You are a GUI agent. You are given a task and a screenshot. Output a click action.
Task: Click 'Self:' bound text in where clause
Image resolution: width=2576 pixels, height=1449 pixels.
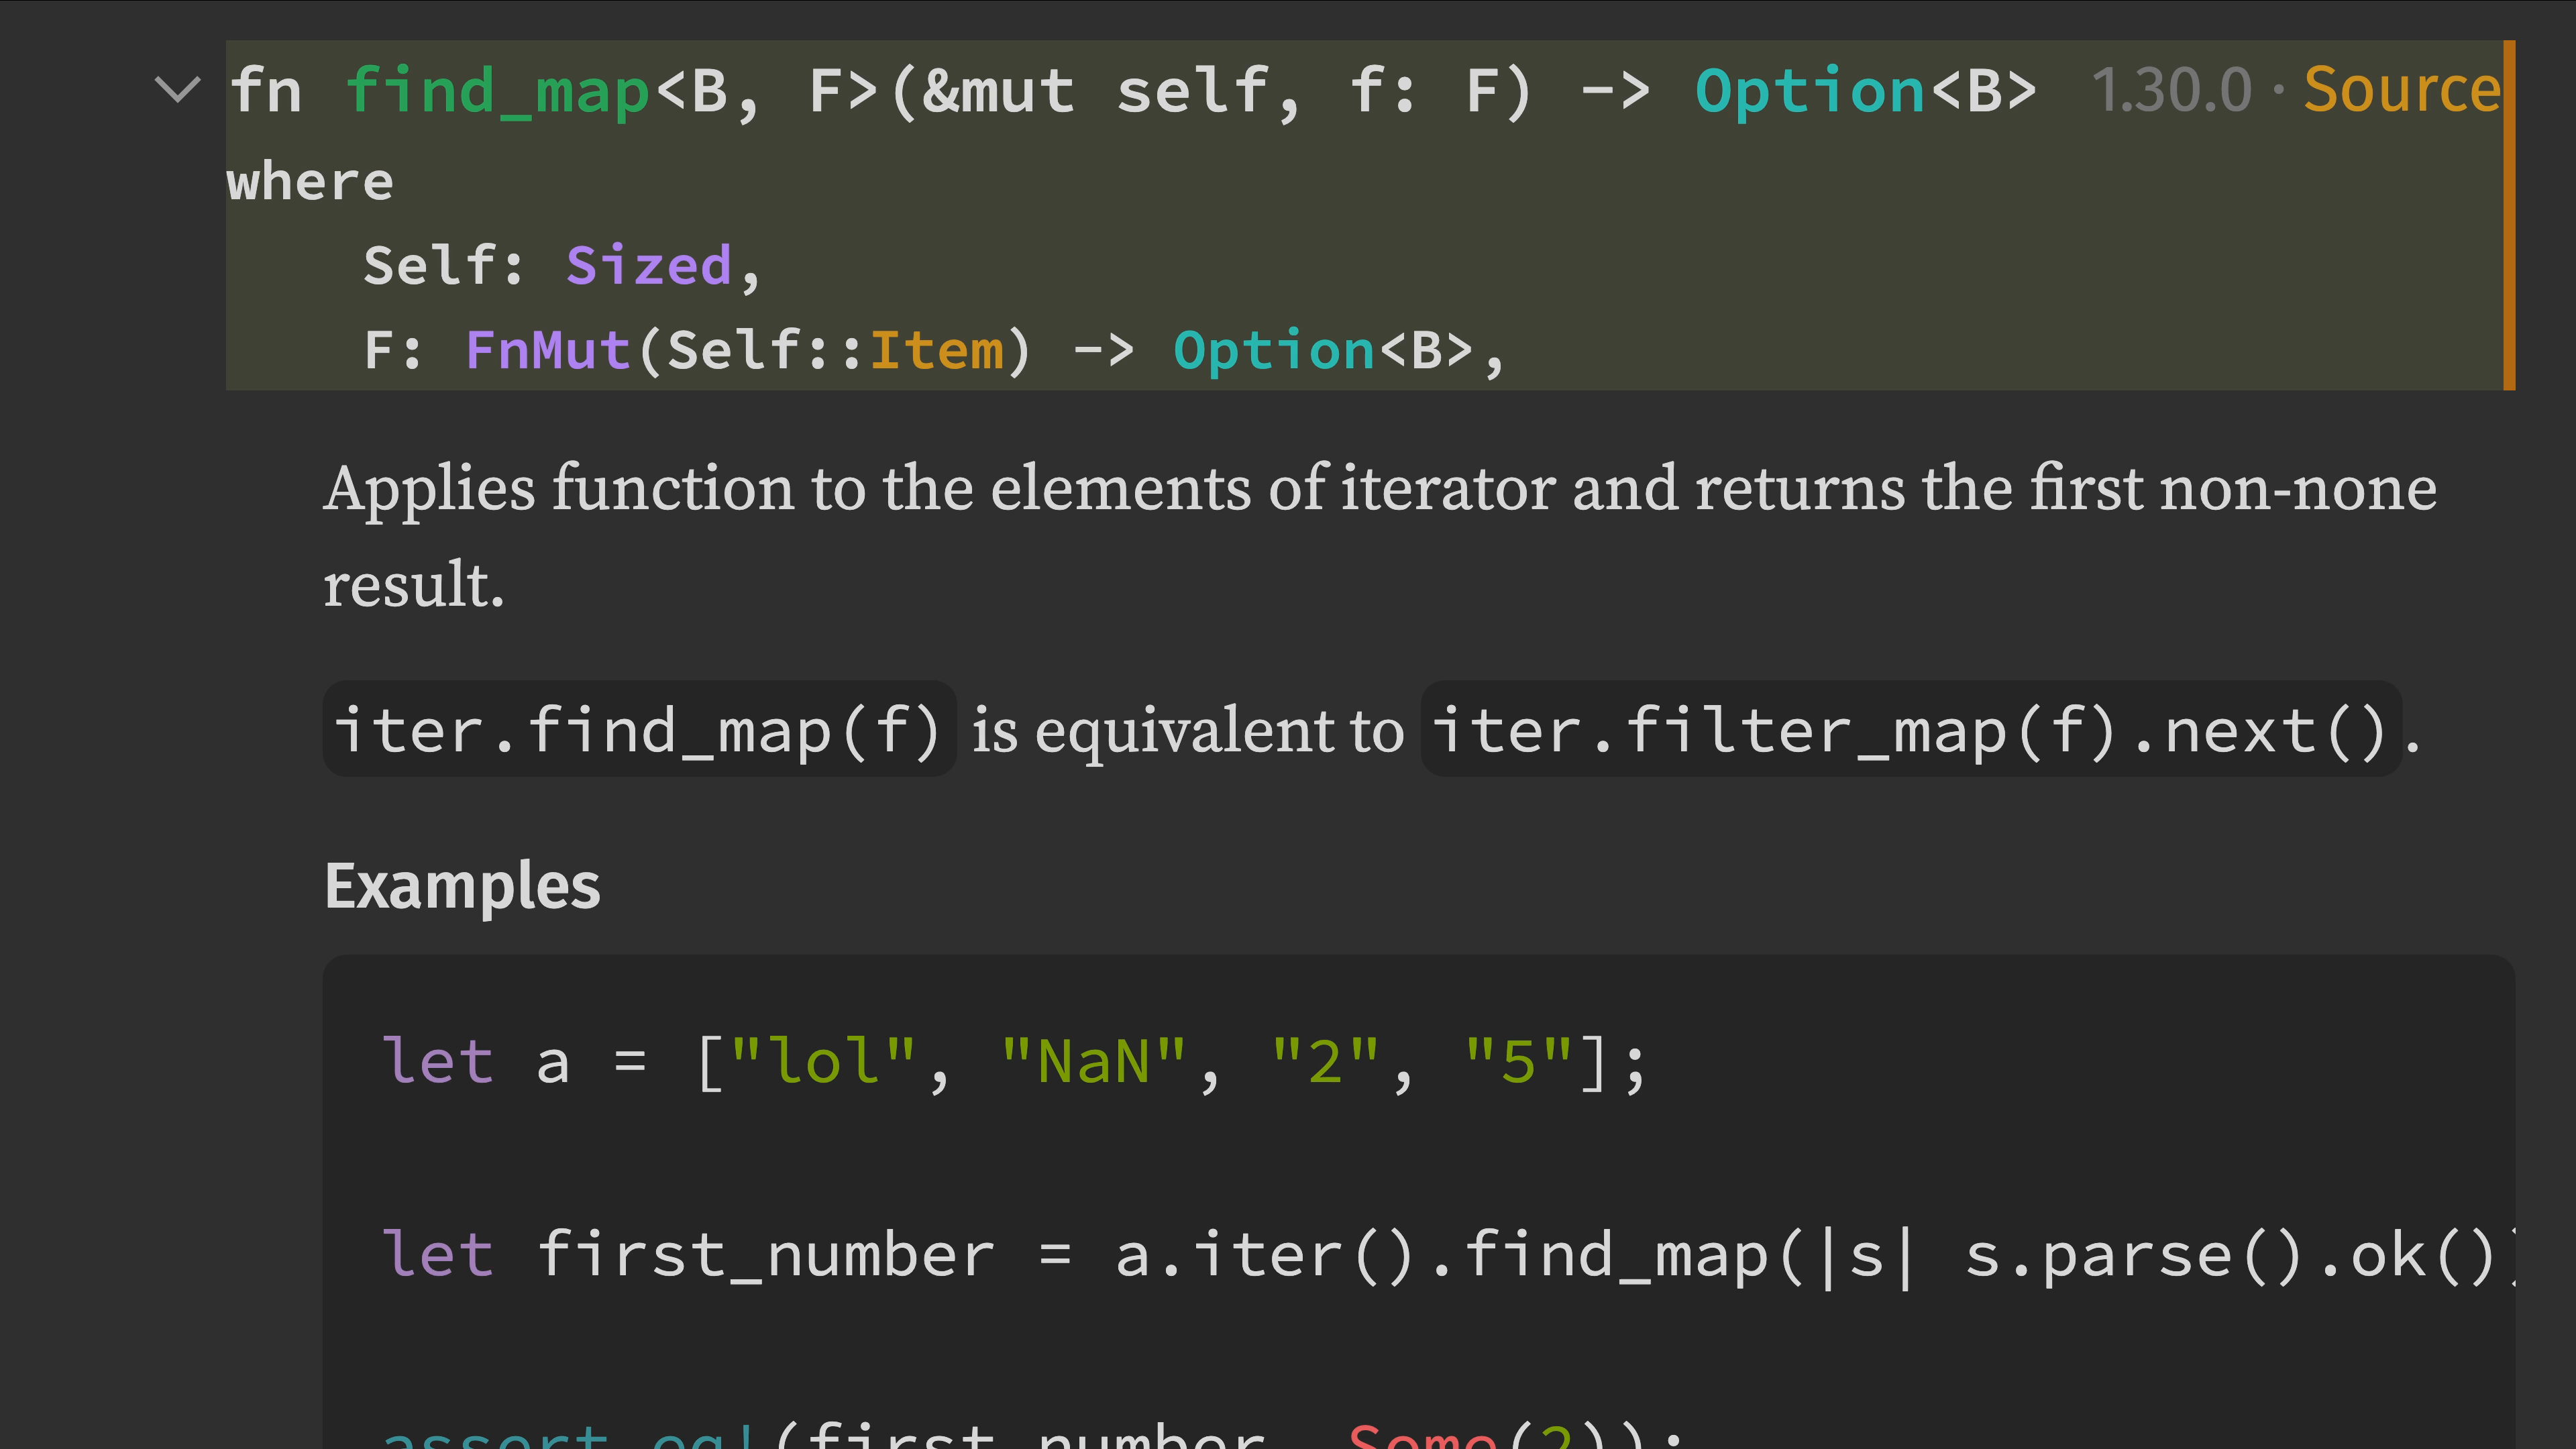(442, 266)
